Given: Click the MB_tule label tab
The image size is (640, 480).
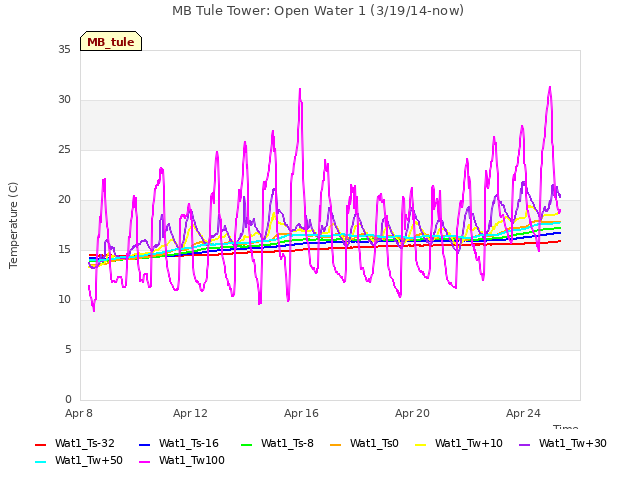Looking at the screenshot, I should [x=111, y=41].
